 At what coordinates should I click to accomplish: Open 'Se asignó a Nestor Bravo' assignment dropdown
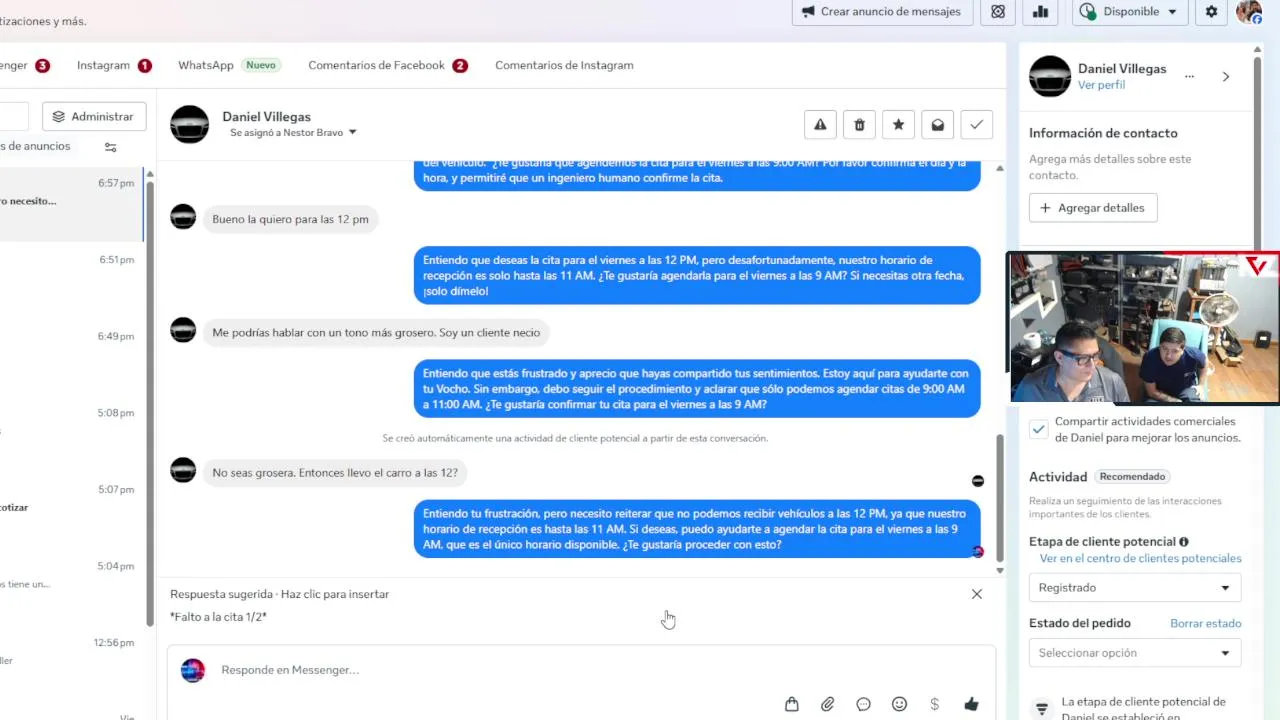click(293, 132)
